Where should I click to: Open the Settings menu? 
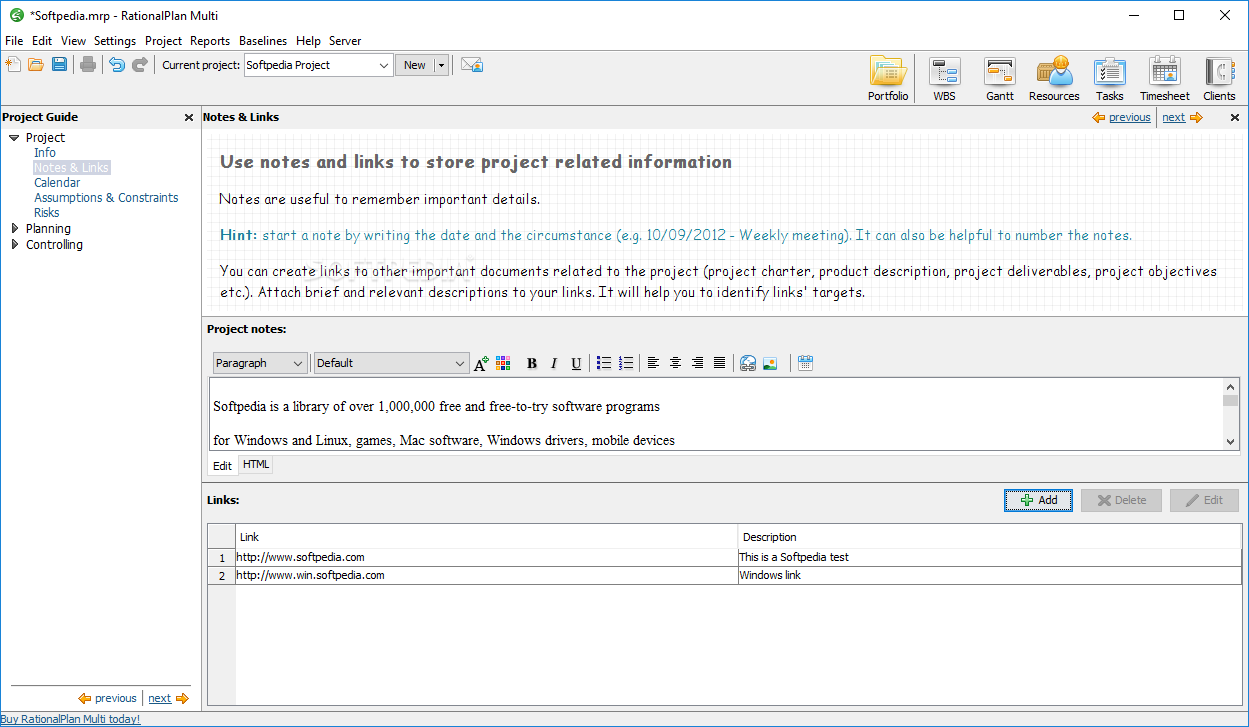115,41
